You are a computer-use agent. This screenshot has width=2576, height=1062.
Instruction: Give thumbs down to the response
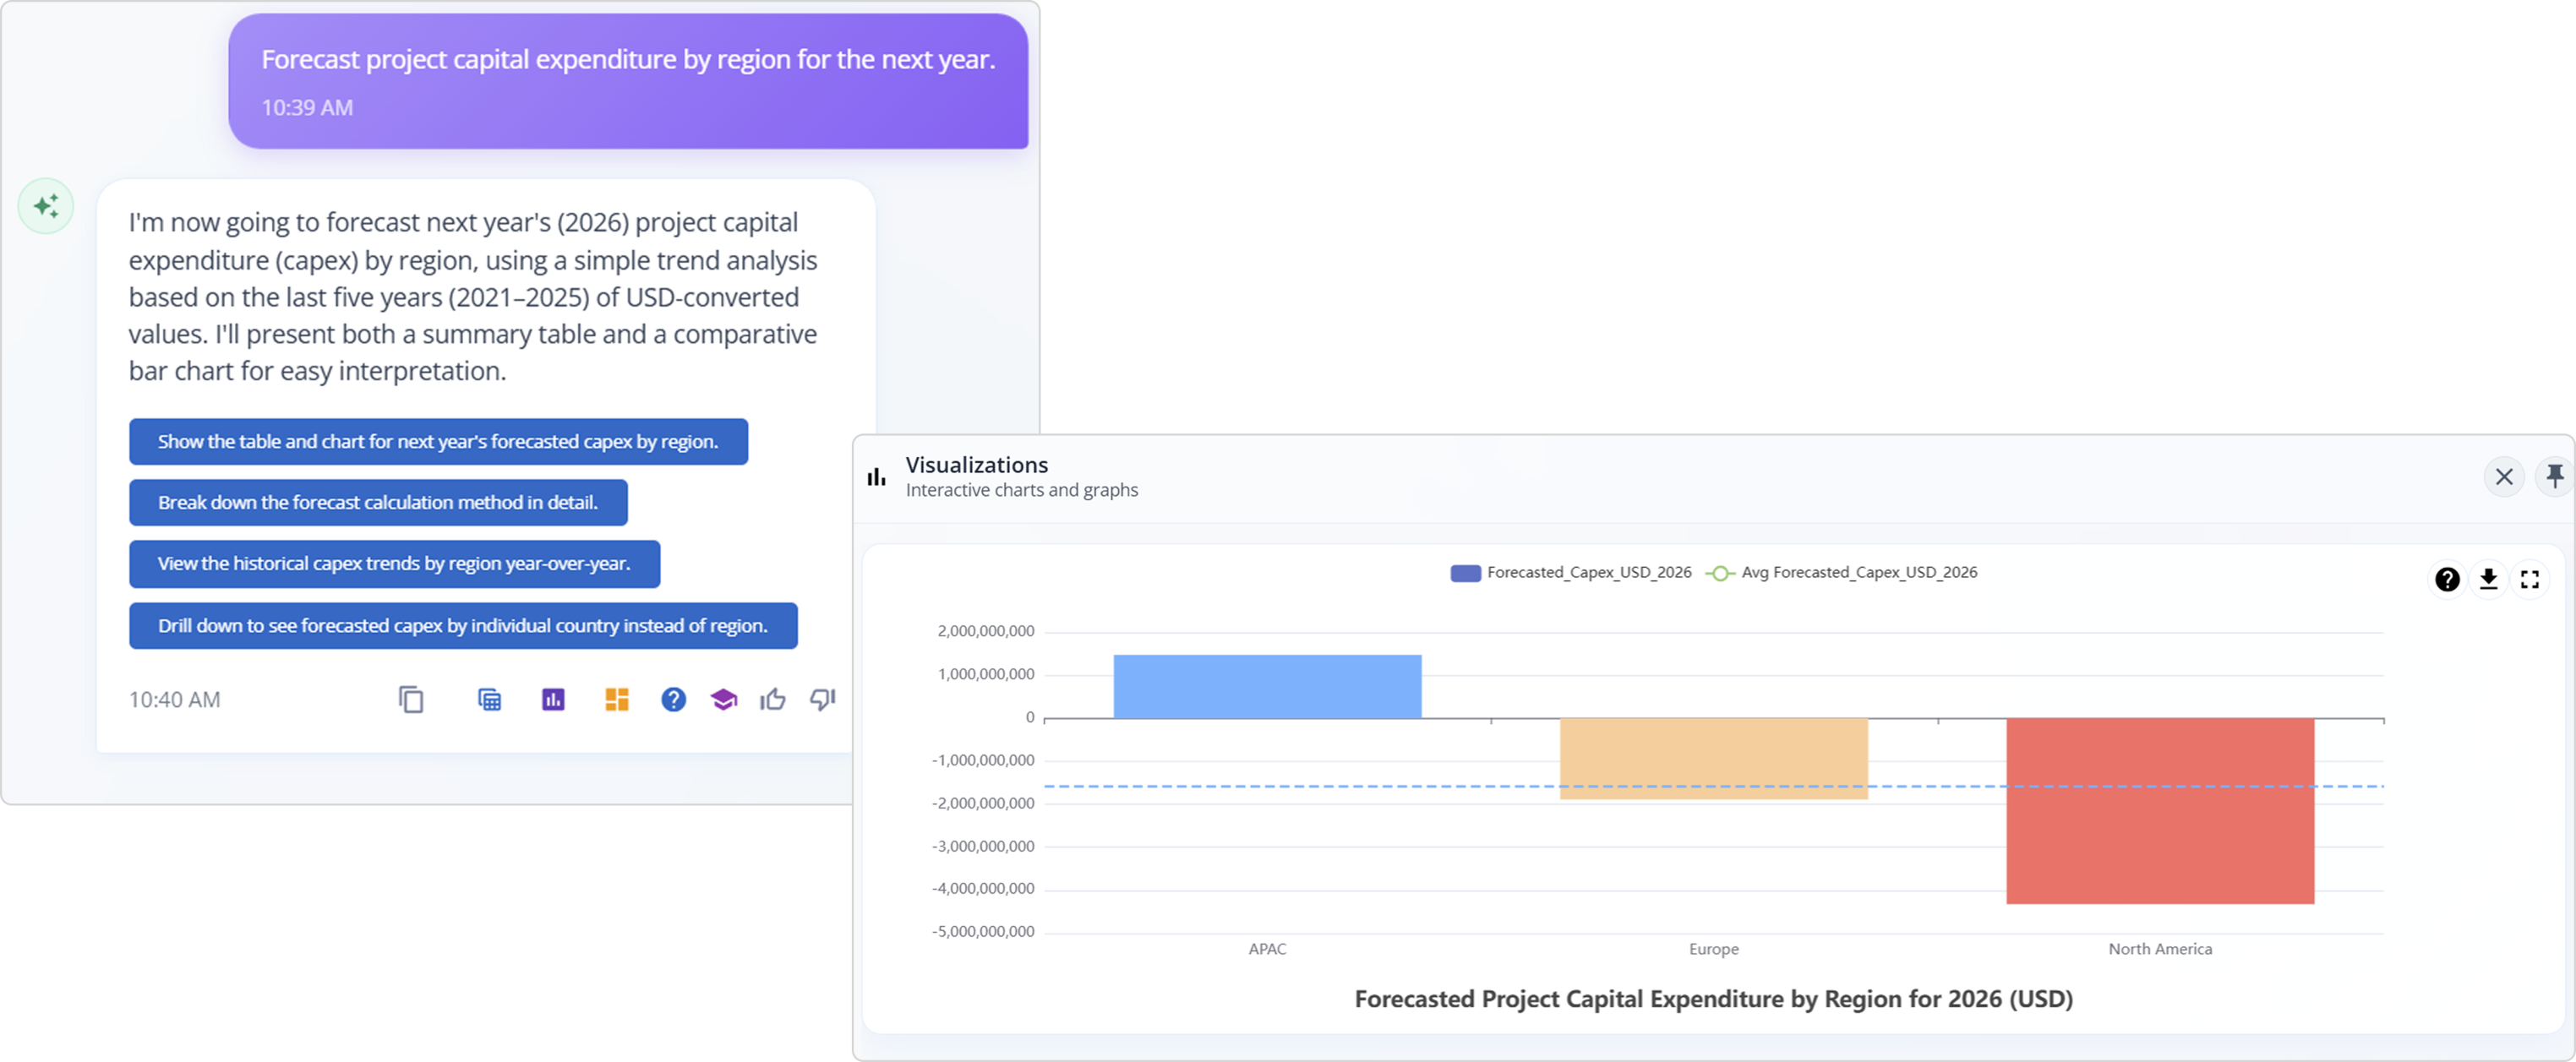[x=822, y=699]
